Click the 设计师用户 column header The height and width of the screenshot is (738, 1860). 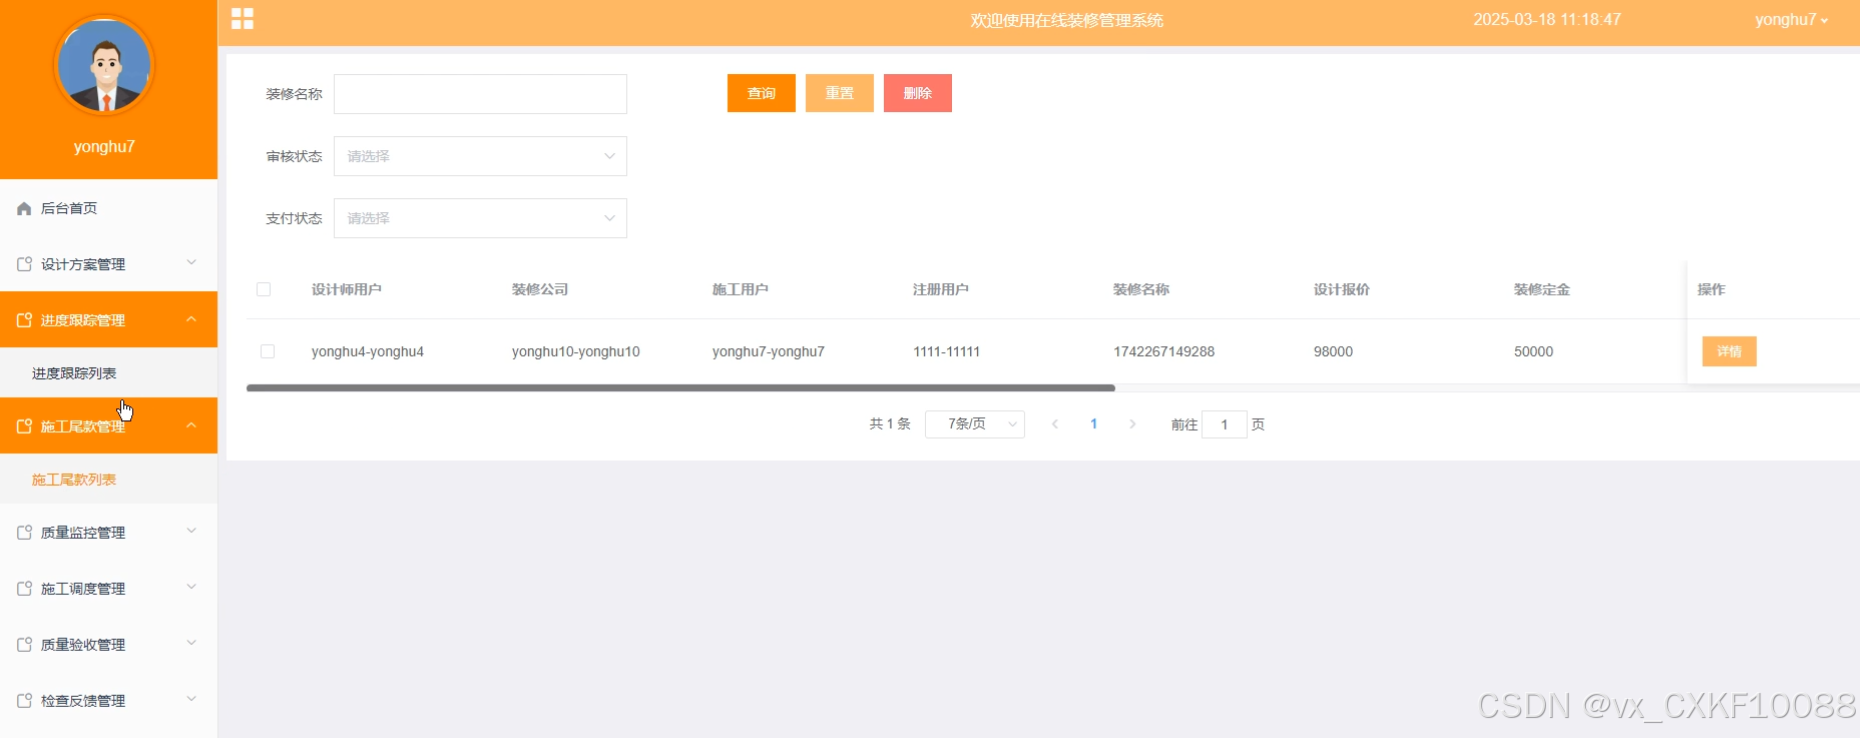tap(346, 290)
